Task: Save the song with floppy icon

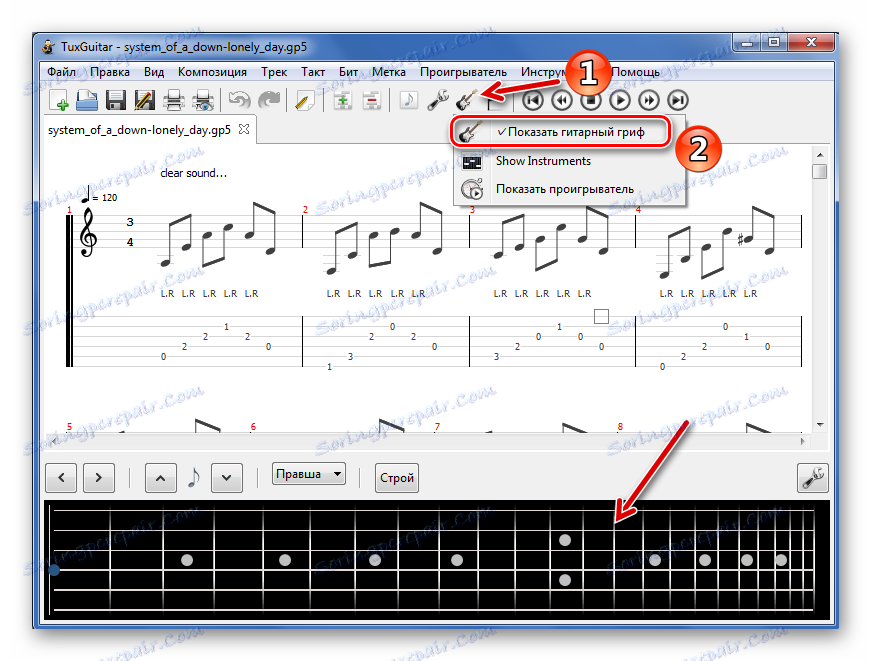Action: 116,101
